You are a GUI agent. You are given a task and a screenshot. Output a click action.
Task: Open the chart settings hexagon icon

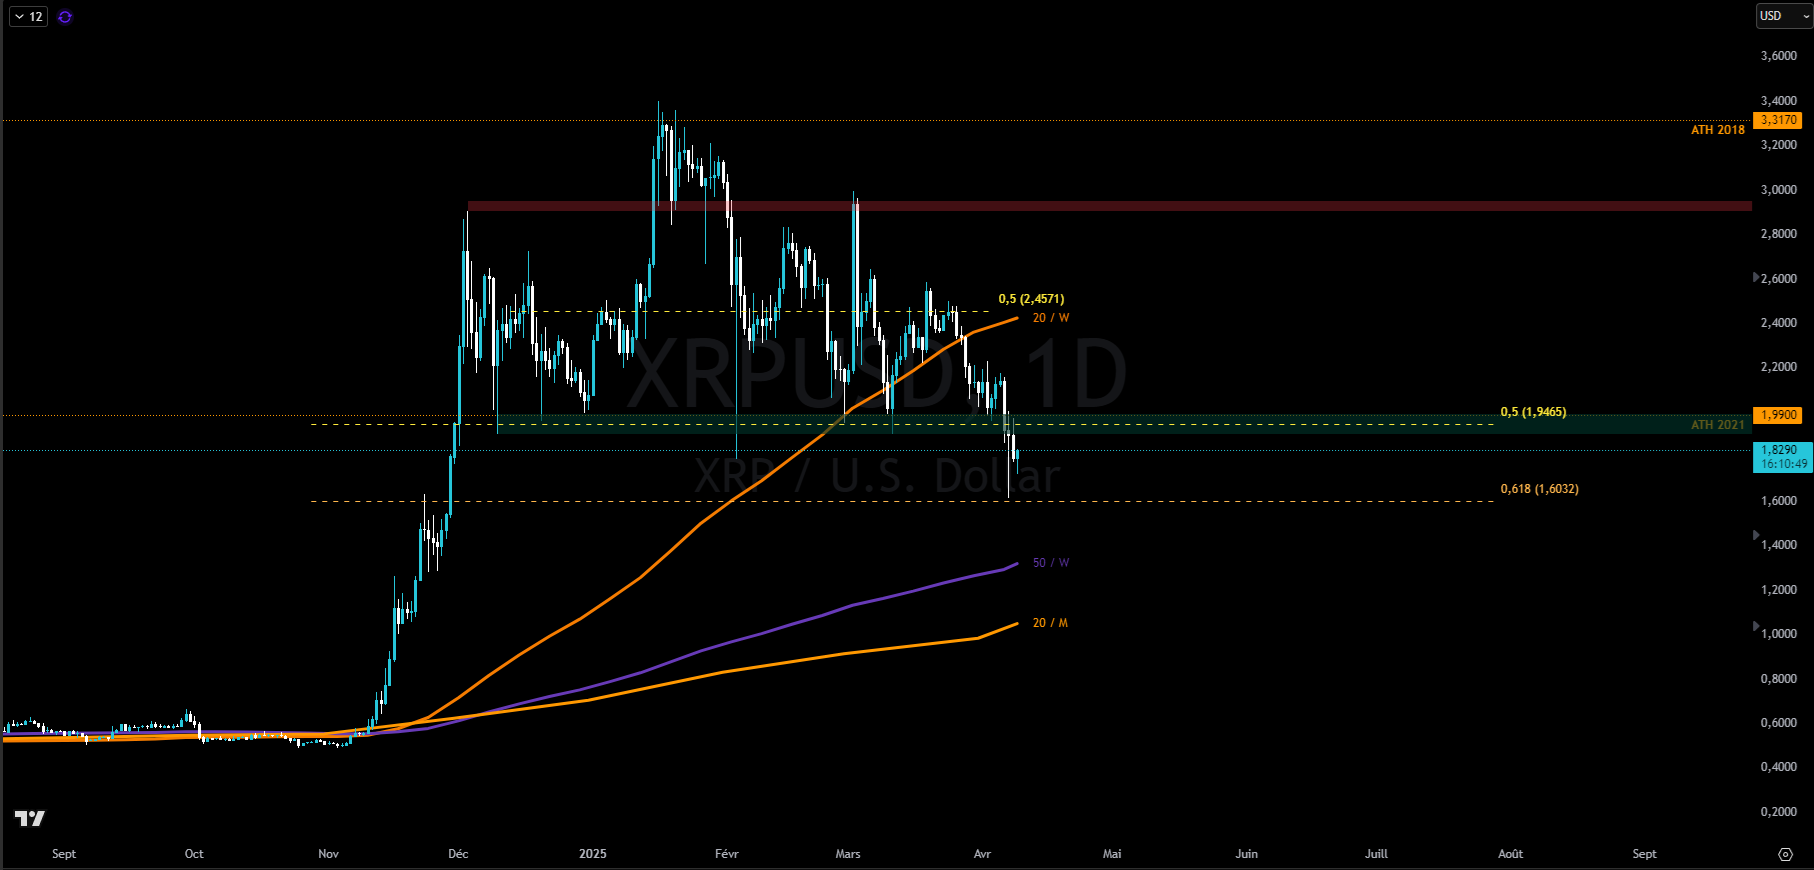(1785, 854)
